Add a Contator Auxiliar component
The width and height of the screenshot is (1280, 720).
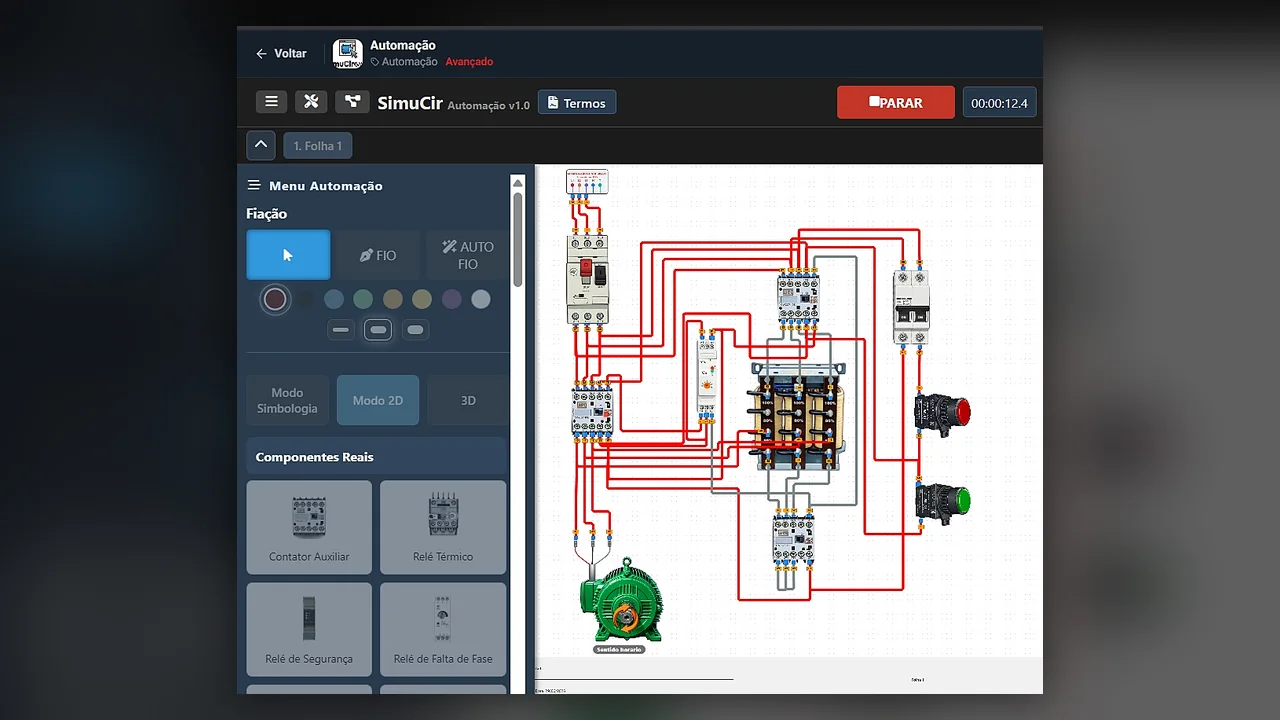click(309, 527)
